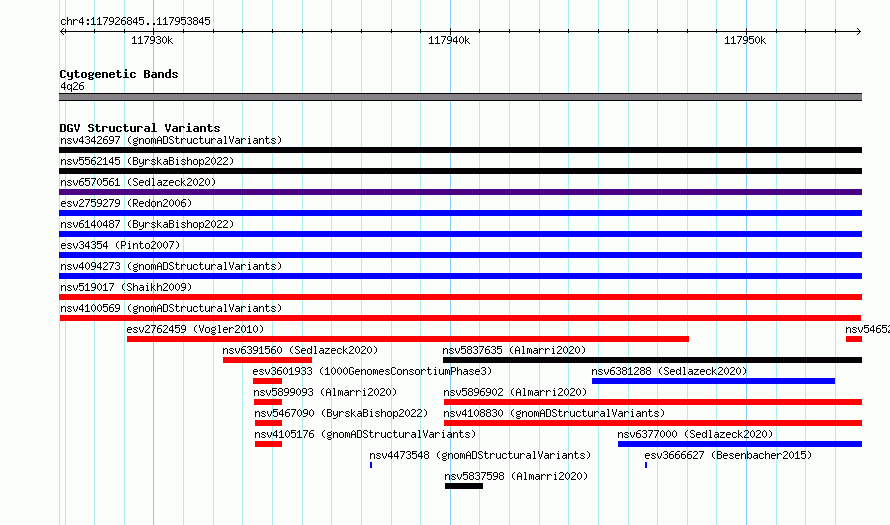Click the black nsv5837635 Almarri2020 variant bar
Screen dimensions: 890x525
pos(652,360)
